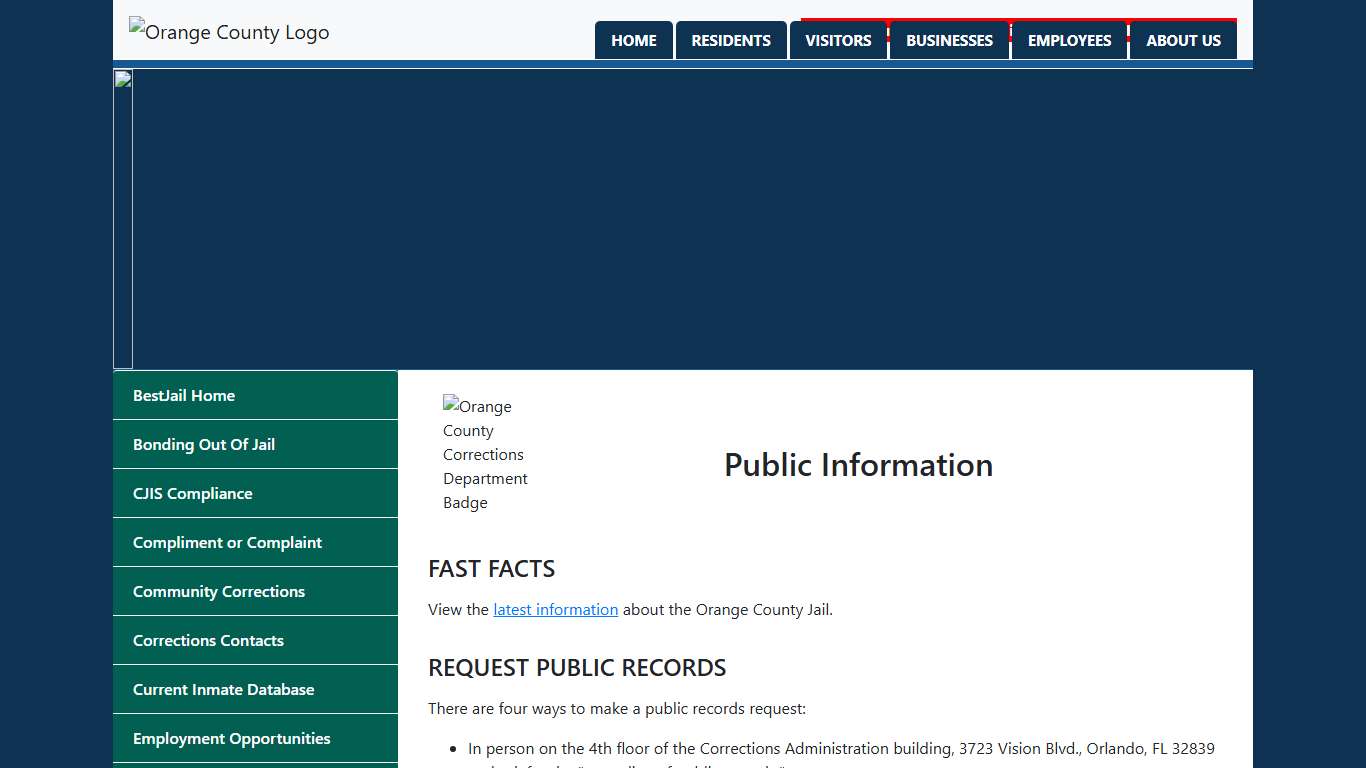Open the EMPLOYEES menu entry
This screenshot has height=768, width=1366.
tap(1070, 40)
